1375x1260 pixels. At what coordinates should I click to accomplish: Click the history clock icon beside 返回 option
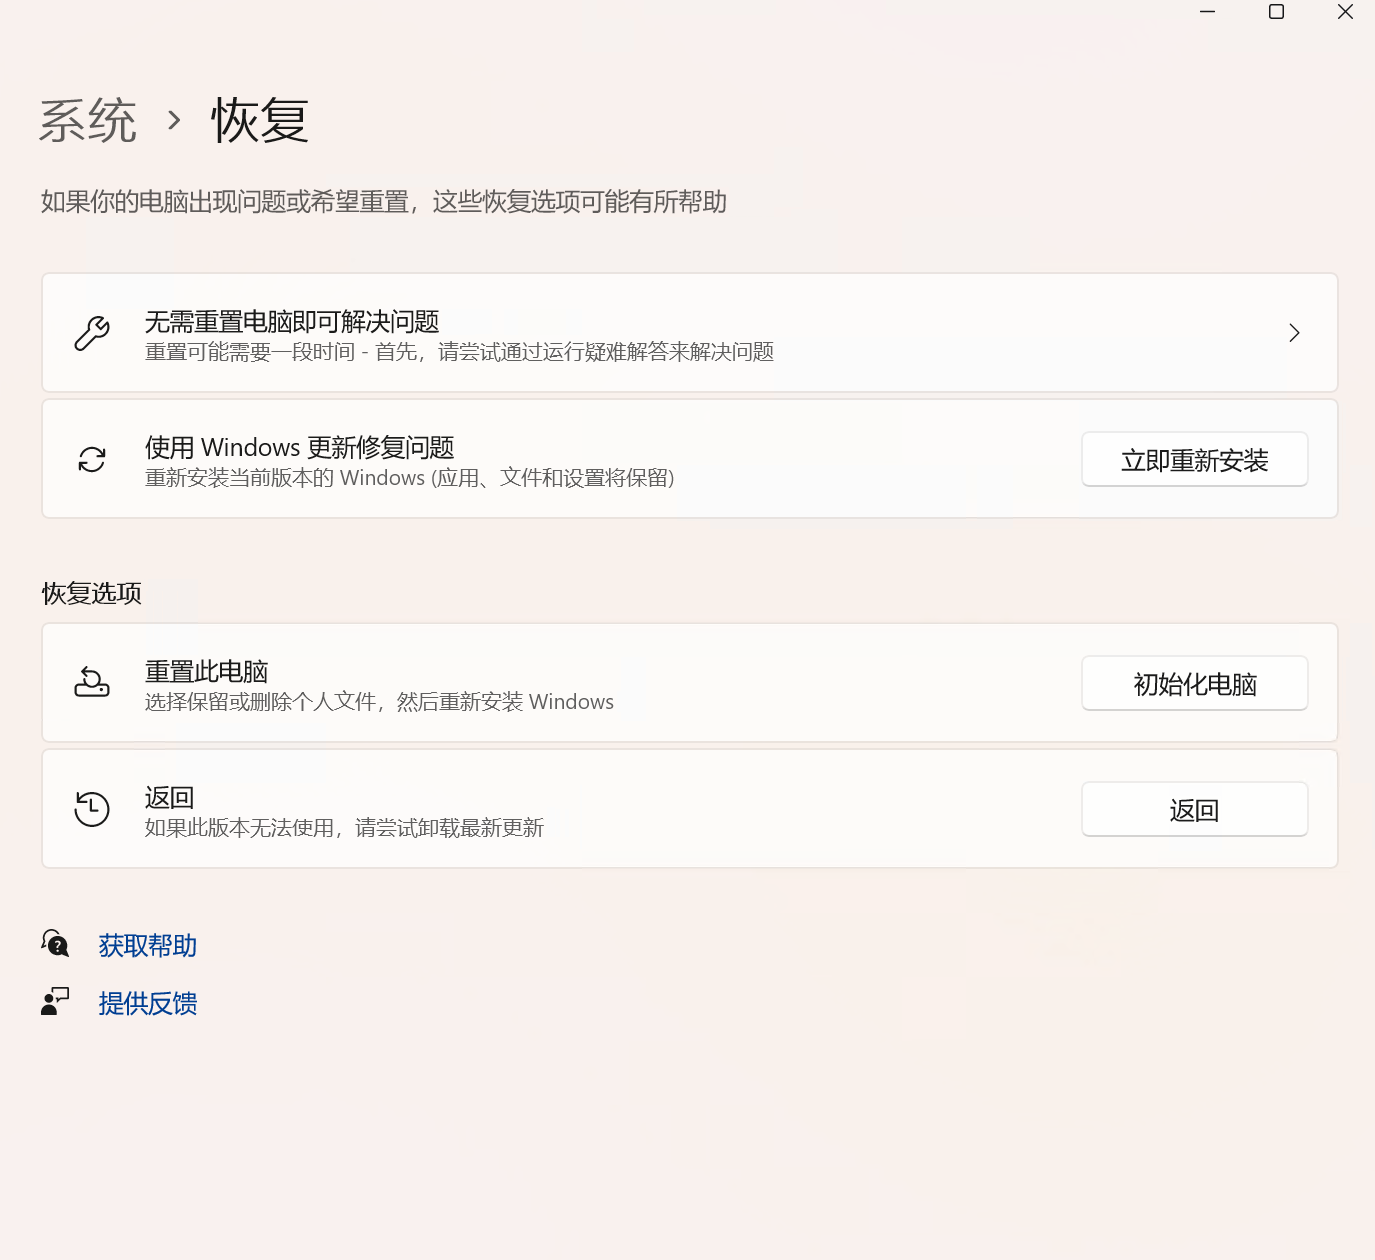coord(91,809)
